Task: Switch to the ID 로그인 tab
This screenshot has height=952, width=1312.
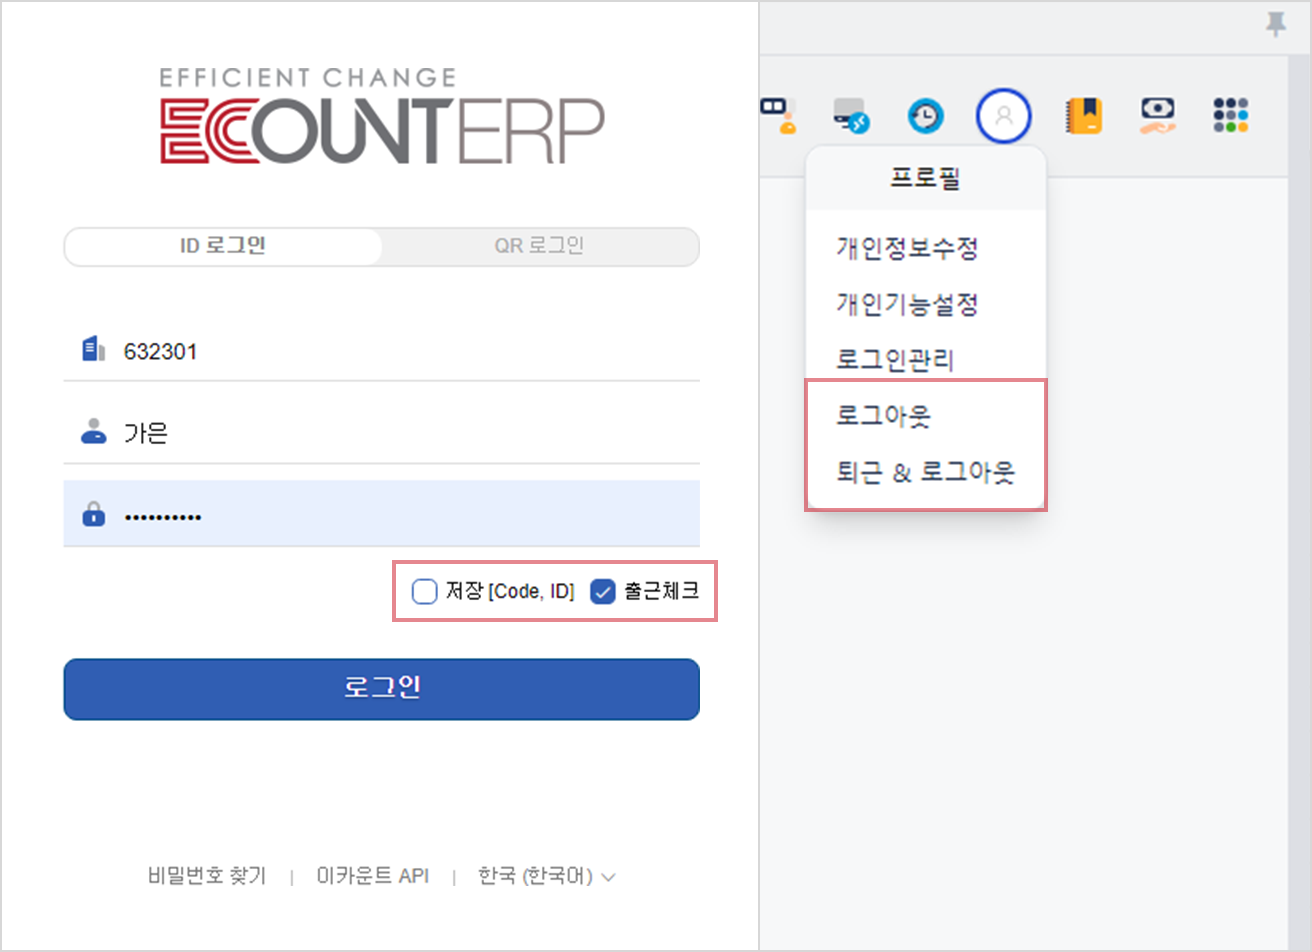Action: [223, 246]
